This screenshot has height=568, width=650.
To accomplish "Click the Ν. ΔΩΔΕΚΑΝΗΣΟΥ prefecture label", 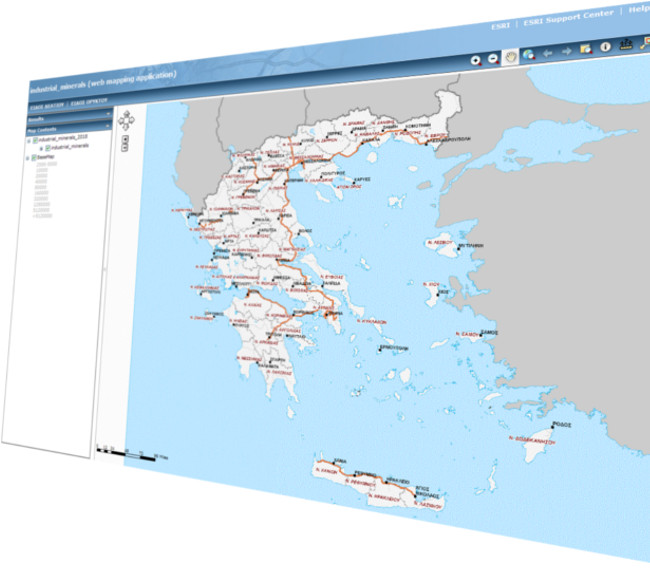I will 532,440.
